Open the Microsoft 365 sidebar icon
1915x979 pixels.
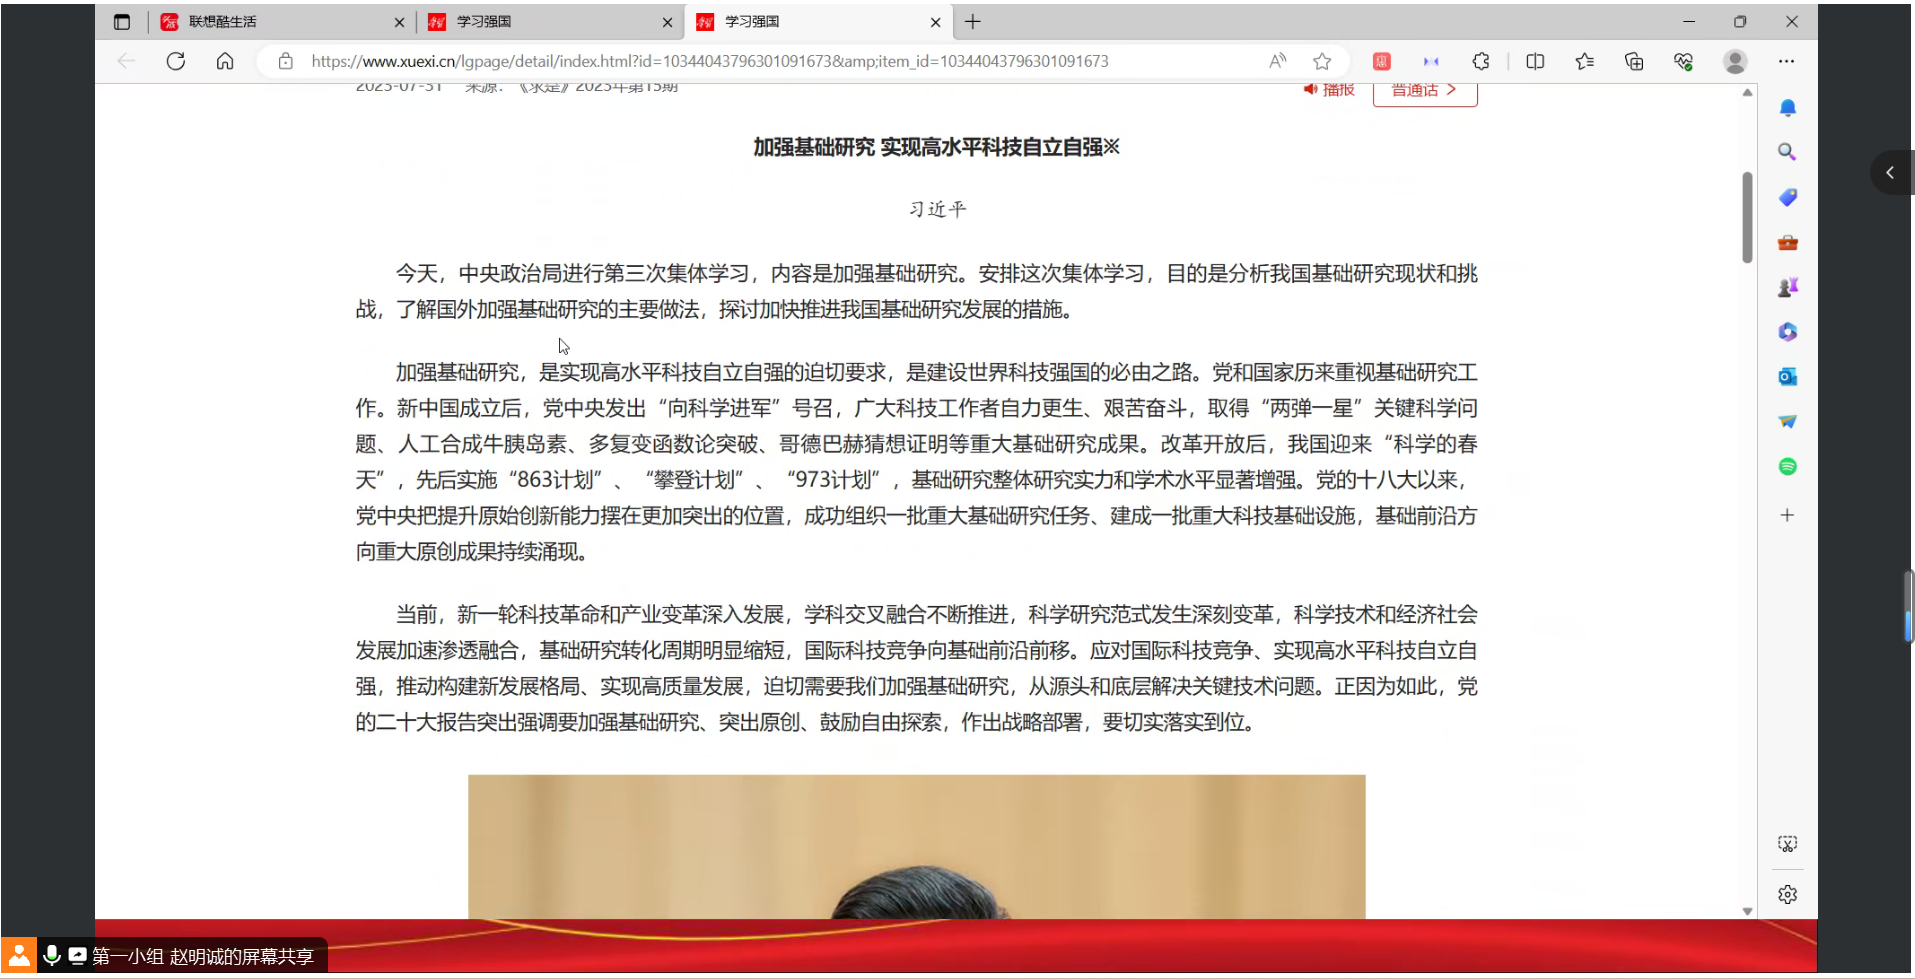click(1787, 332)
